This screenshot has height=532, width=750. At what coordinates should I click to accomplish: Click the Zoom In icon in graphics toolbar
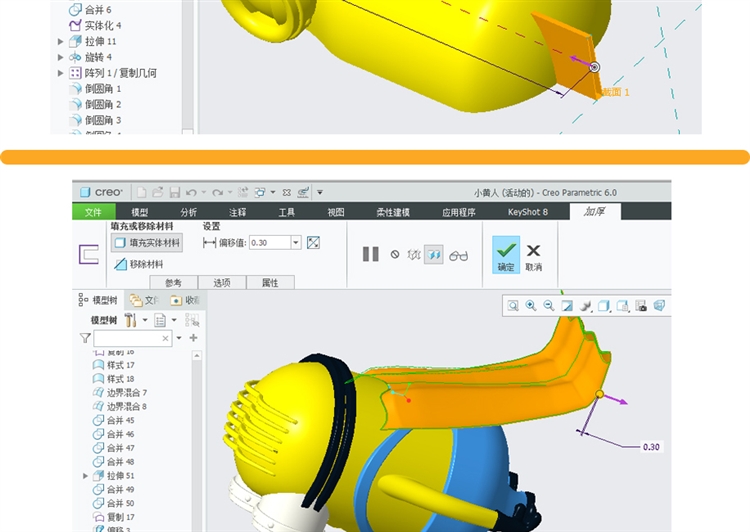[x=531, y=306]
